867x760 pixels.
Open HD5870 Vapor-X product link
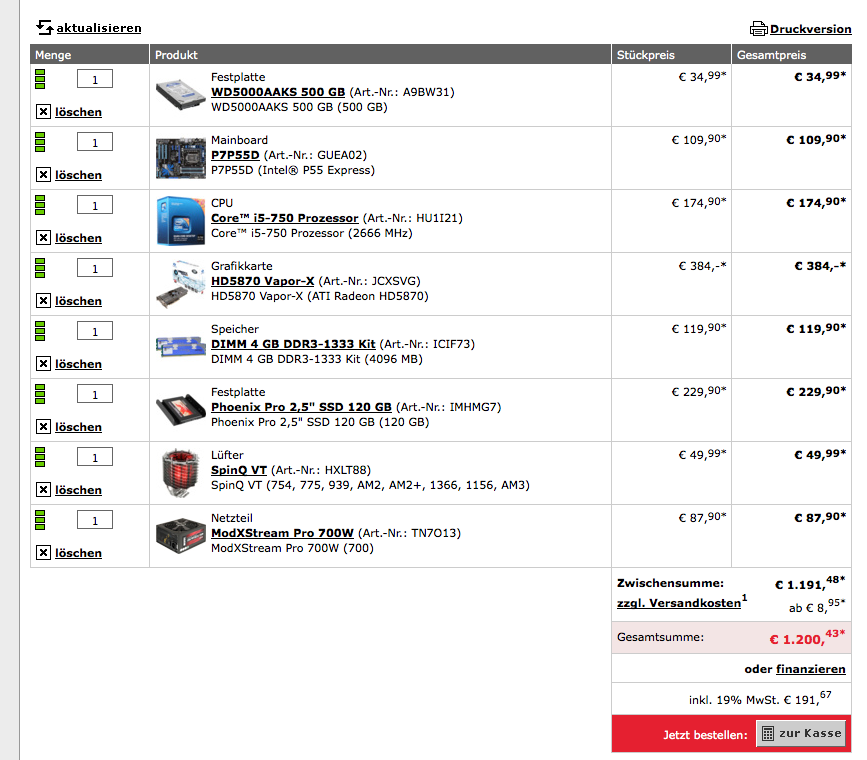(x=263, y=282)
